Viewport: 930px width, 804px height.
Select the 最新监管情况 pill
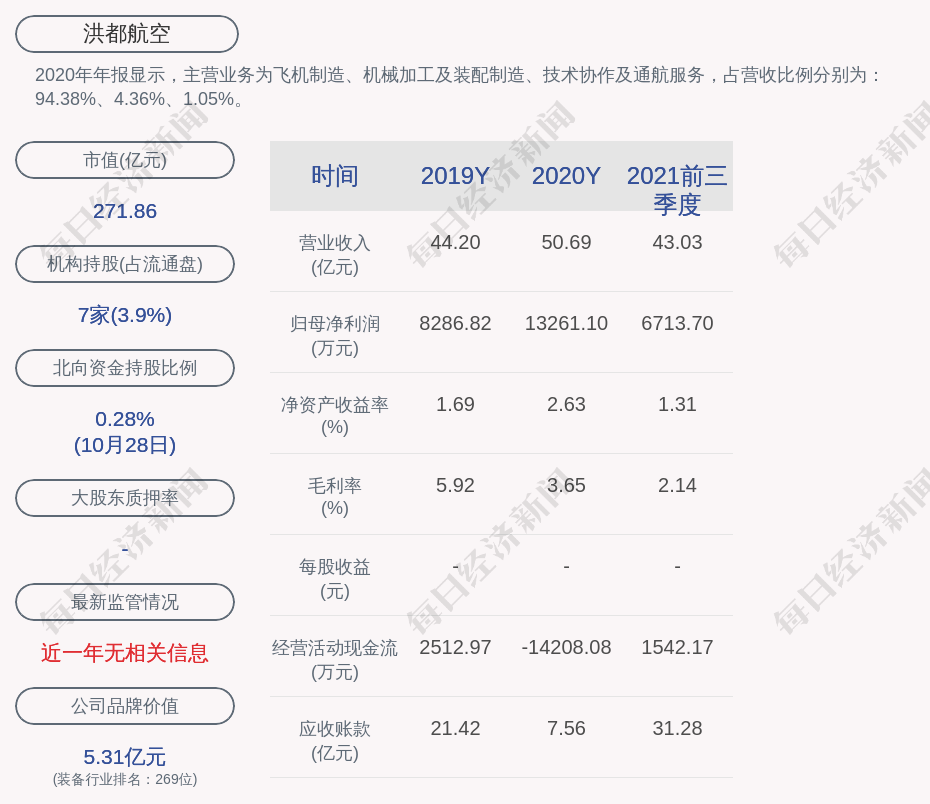[125, 602]
